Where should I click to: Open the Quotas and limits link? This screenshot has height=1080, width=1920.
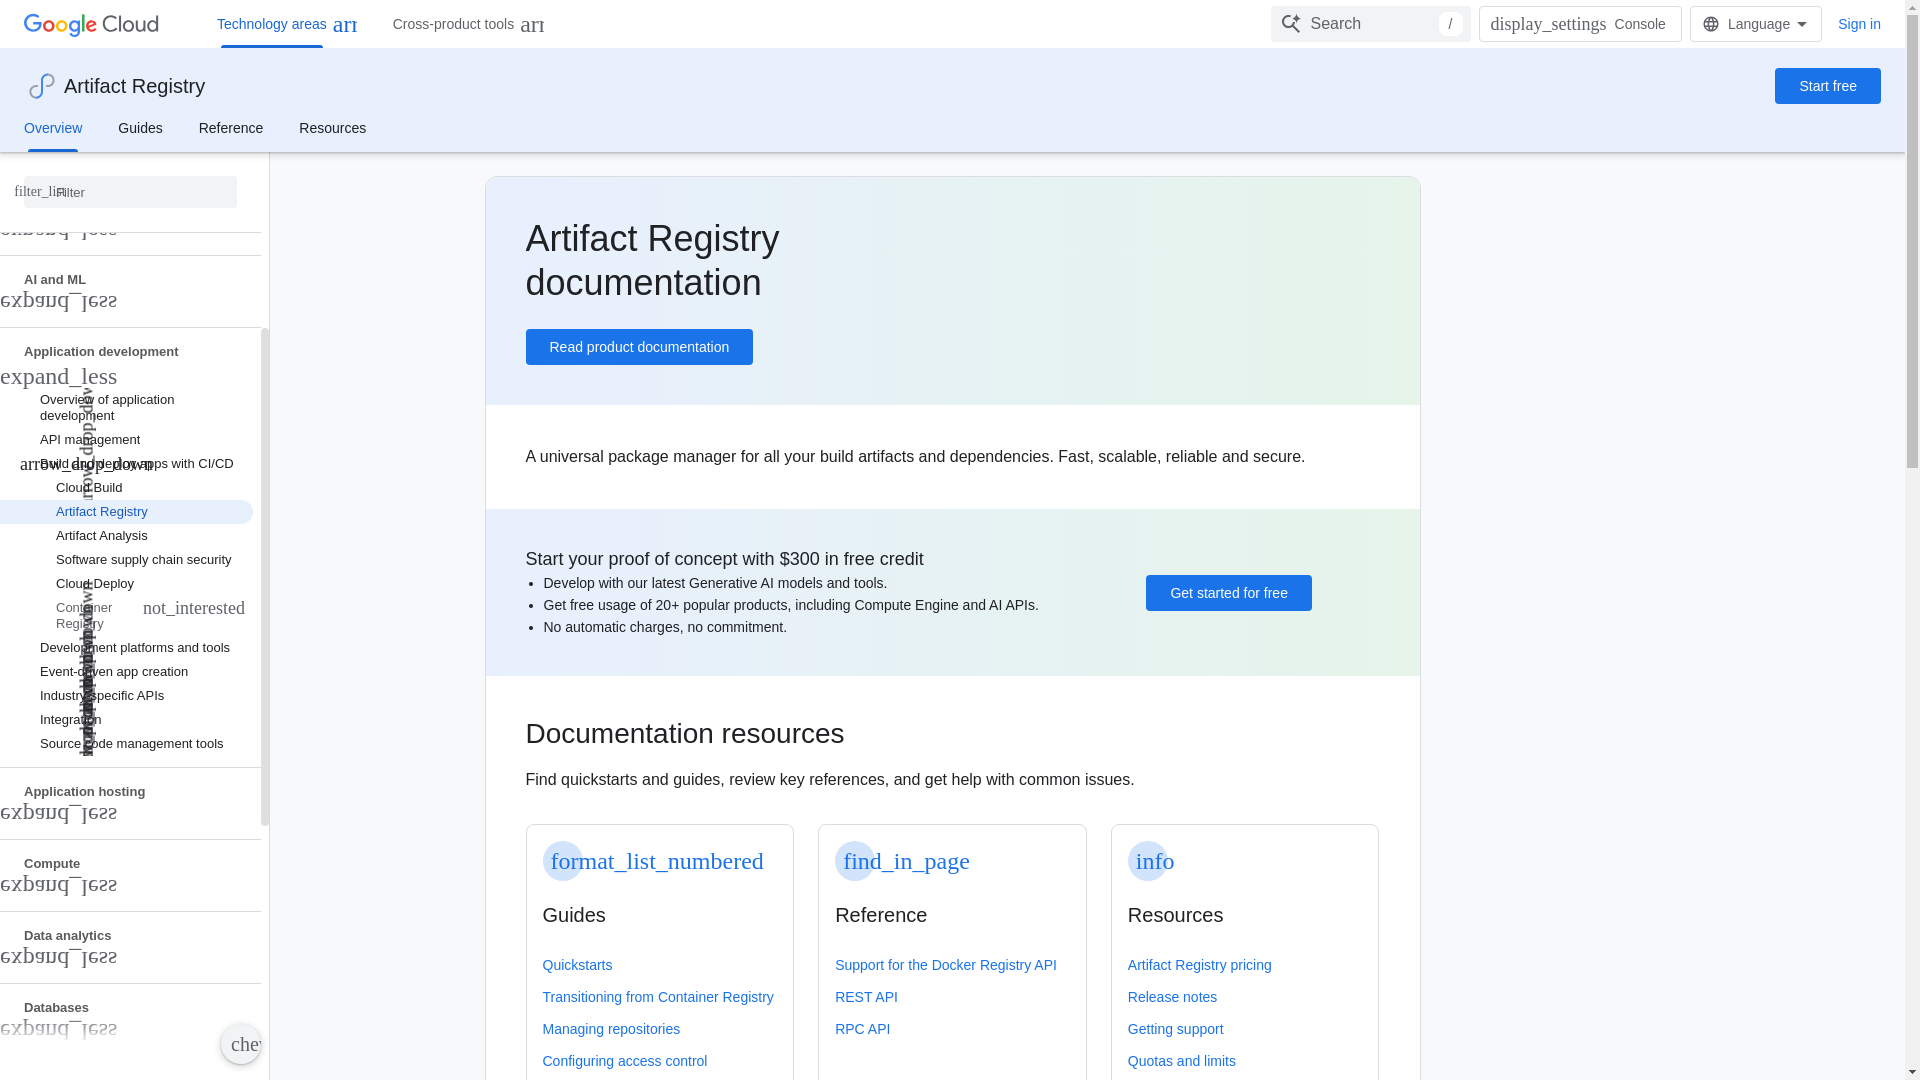1181,1061
